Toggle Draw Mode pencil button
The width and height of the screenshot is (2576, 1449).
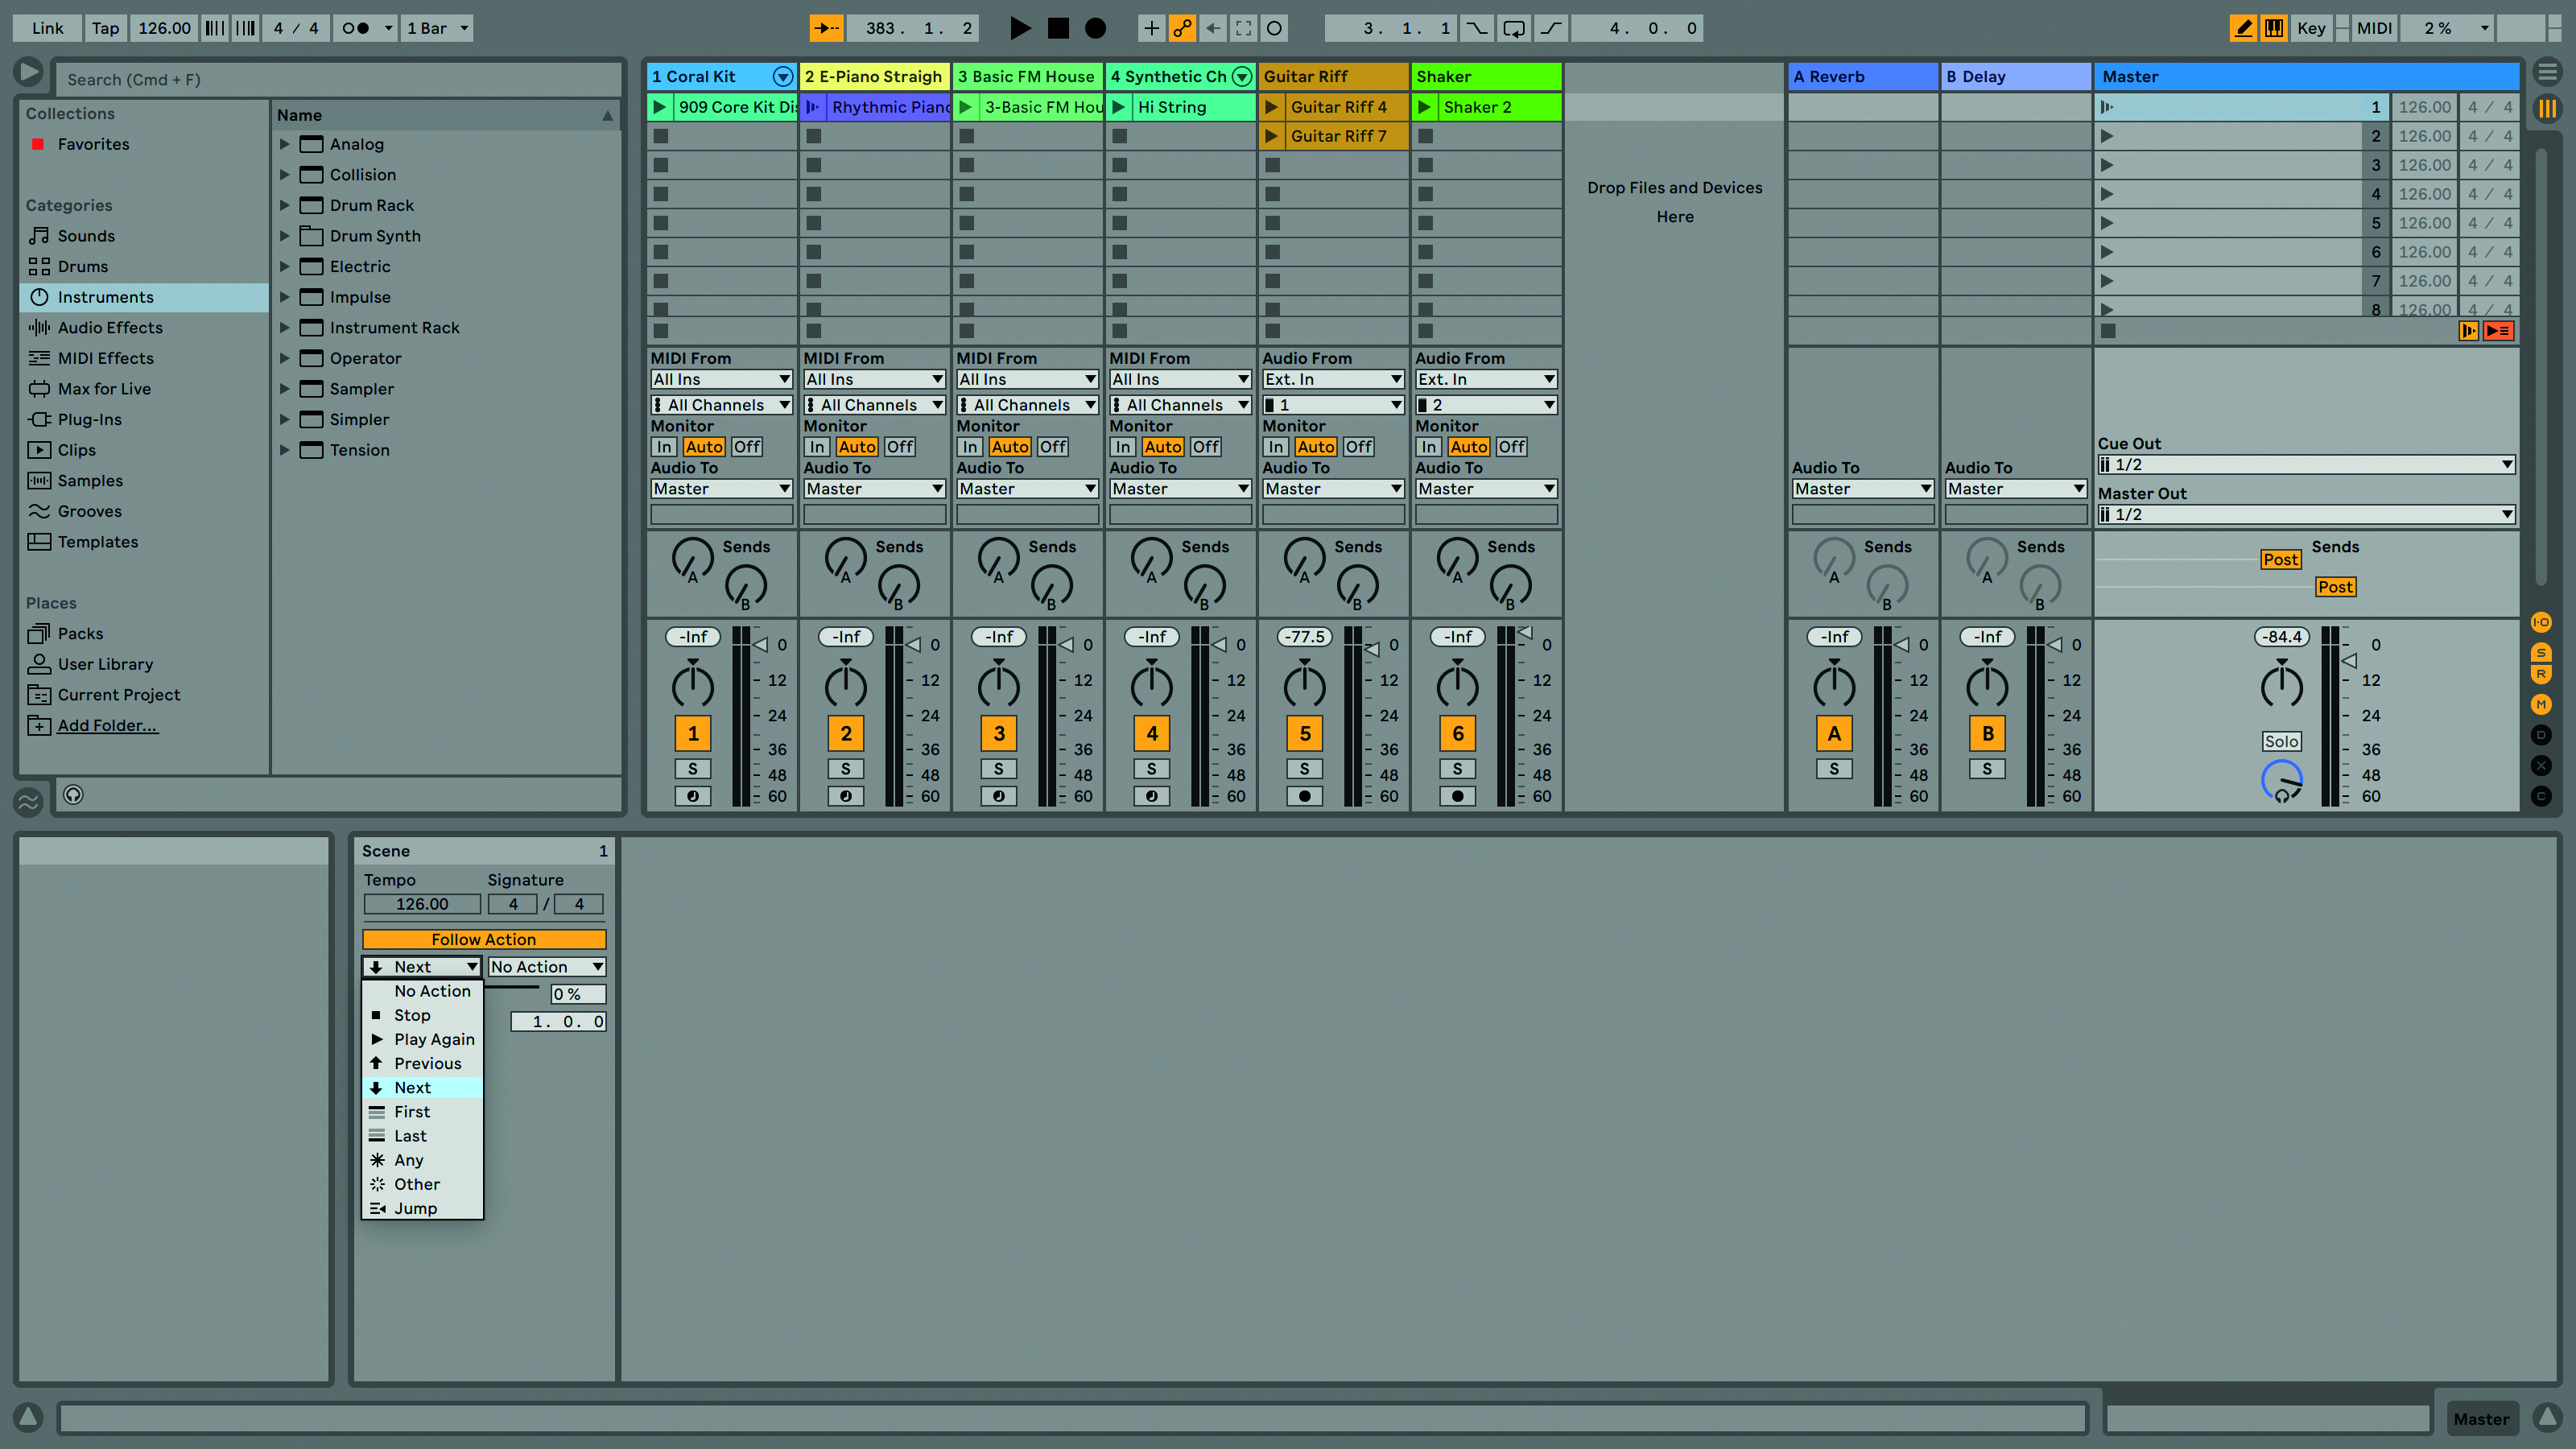click(x=2243, y=28)
